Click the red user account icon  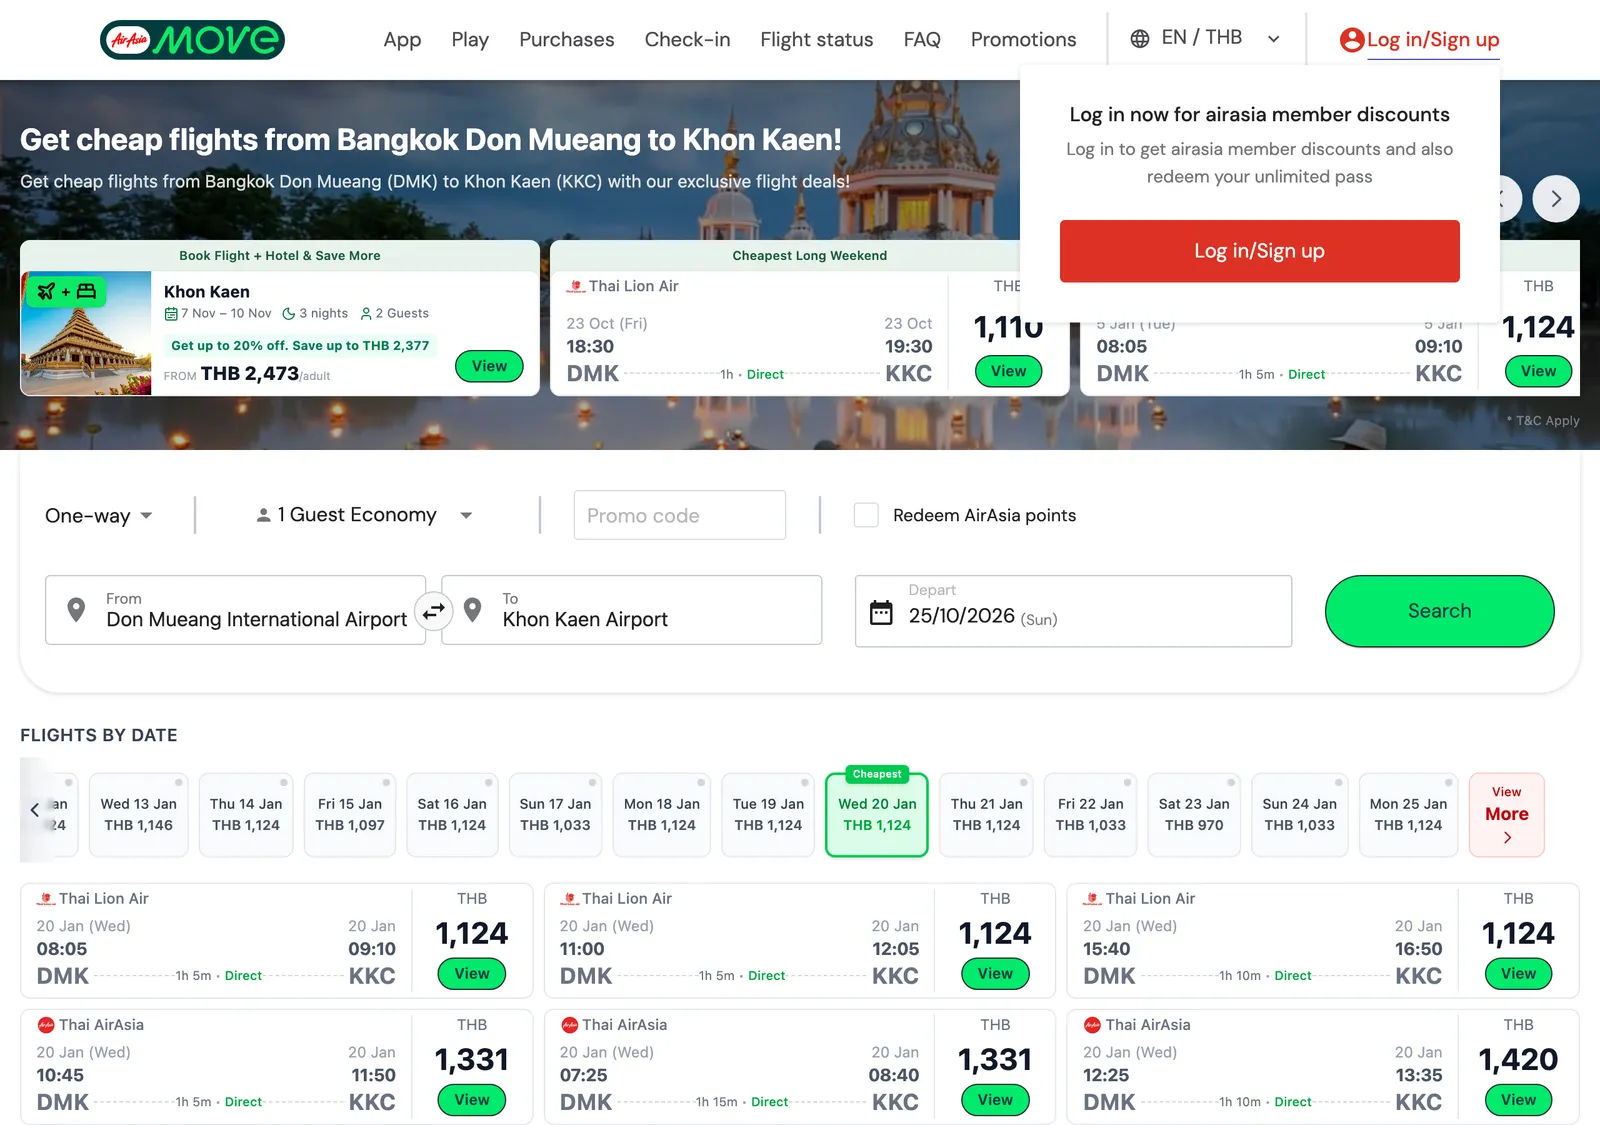1352,40
